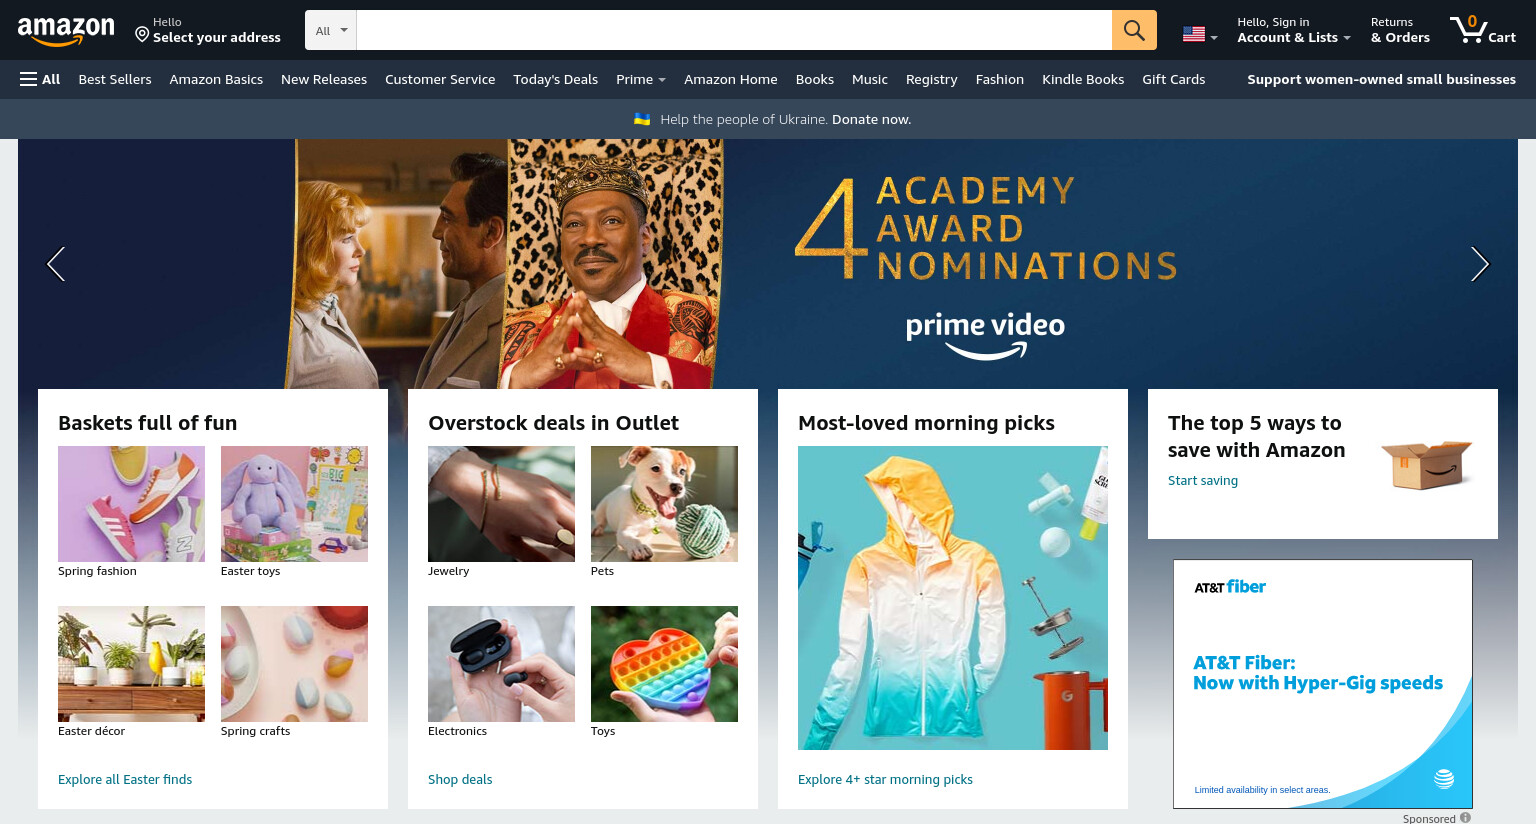Expand the Account & Lists menu
Viewport: 1536px width, 824px height.
point(1293,30)
